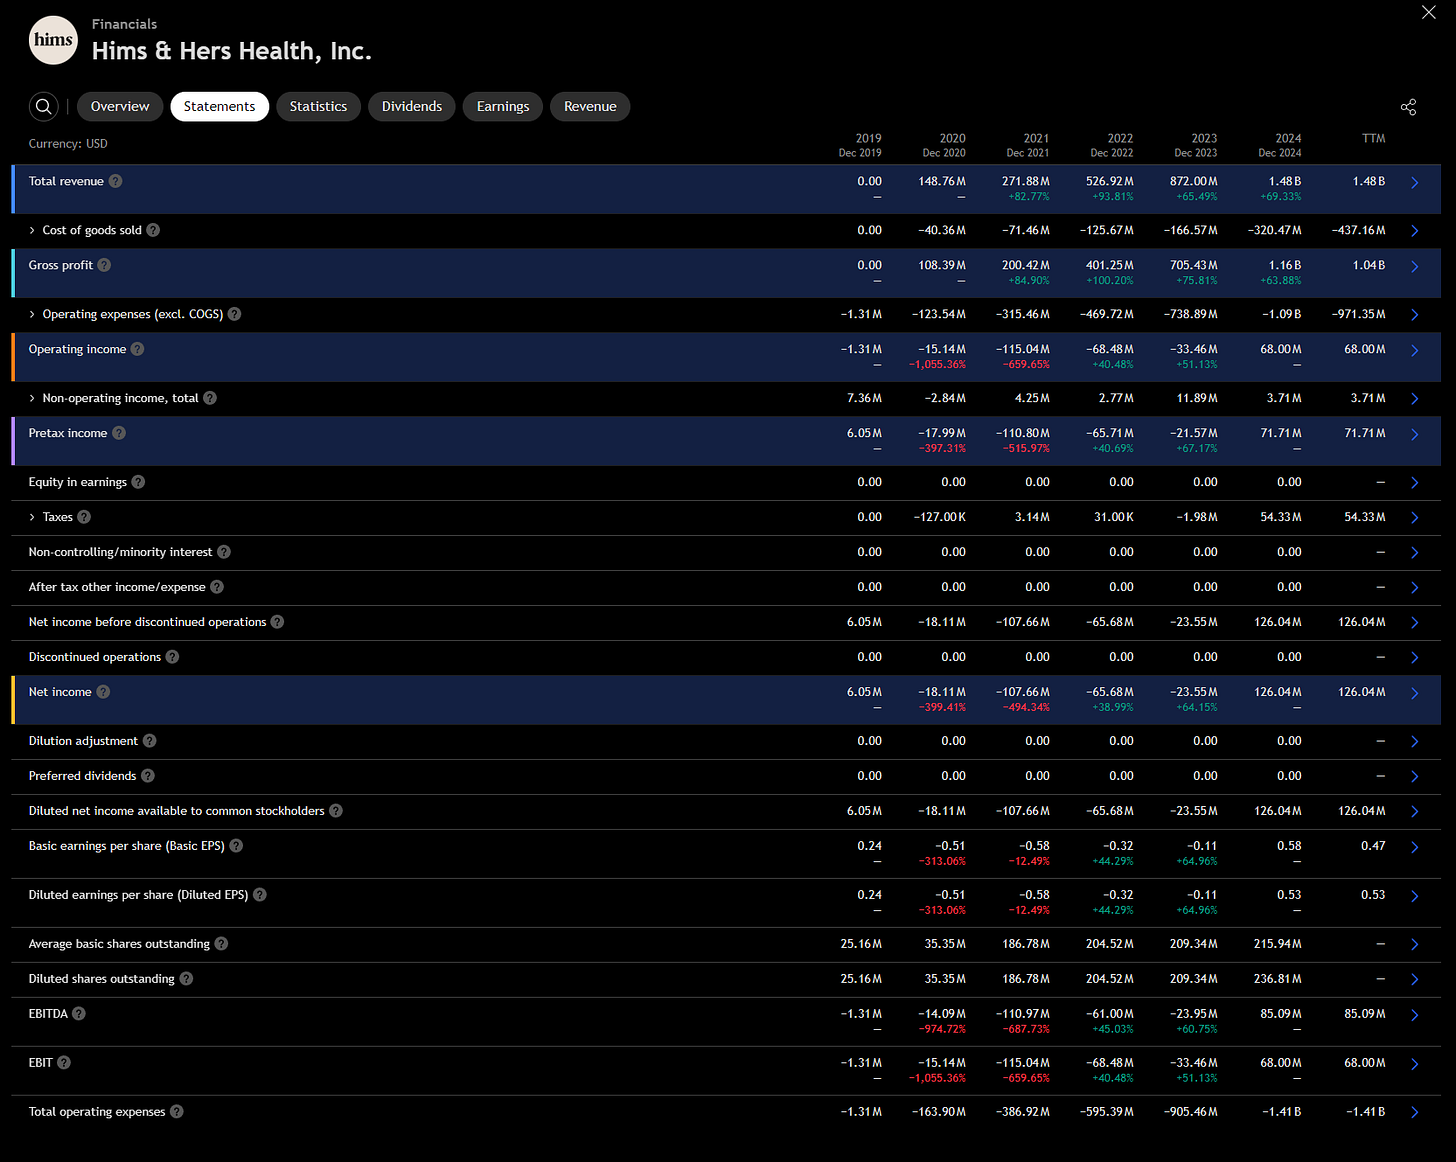Click the share icon
Screen dimensions: 1456x1162
(1408, 107)
